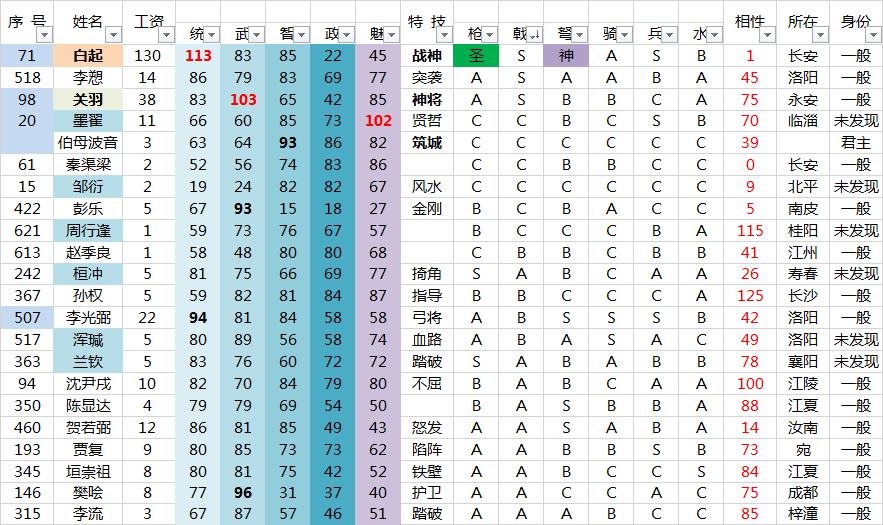Click the purple 神 cell in 白起's row

tap(566, 56)
